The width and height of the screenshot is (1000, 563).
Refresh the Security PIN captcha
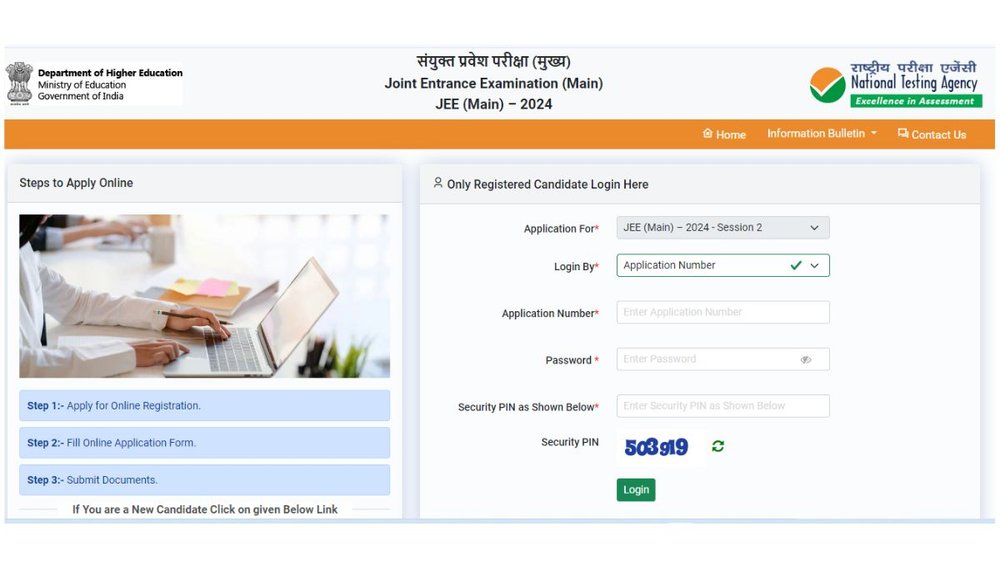[x=718, y=446]
